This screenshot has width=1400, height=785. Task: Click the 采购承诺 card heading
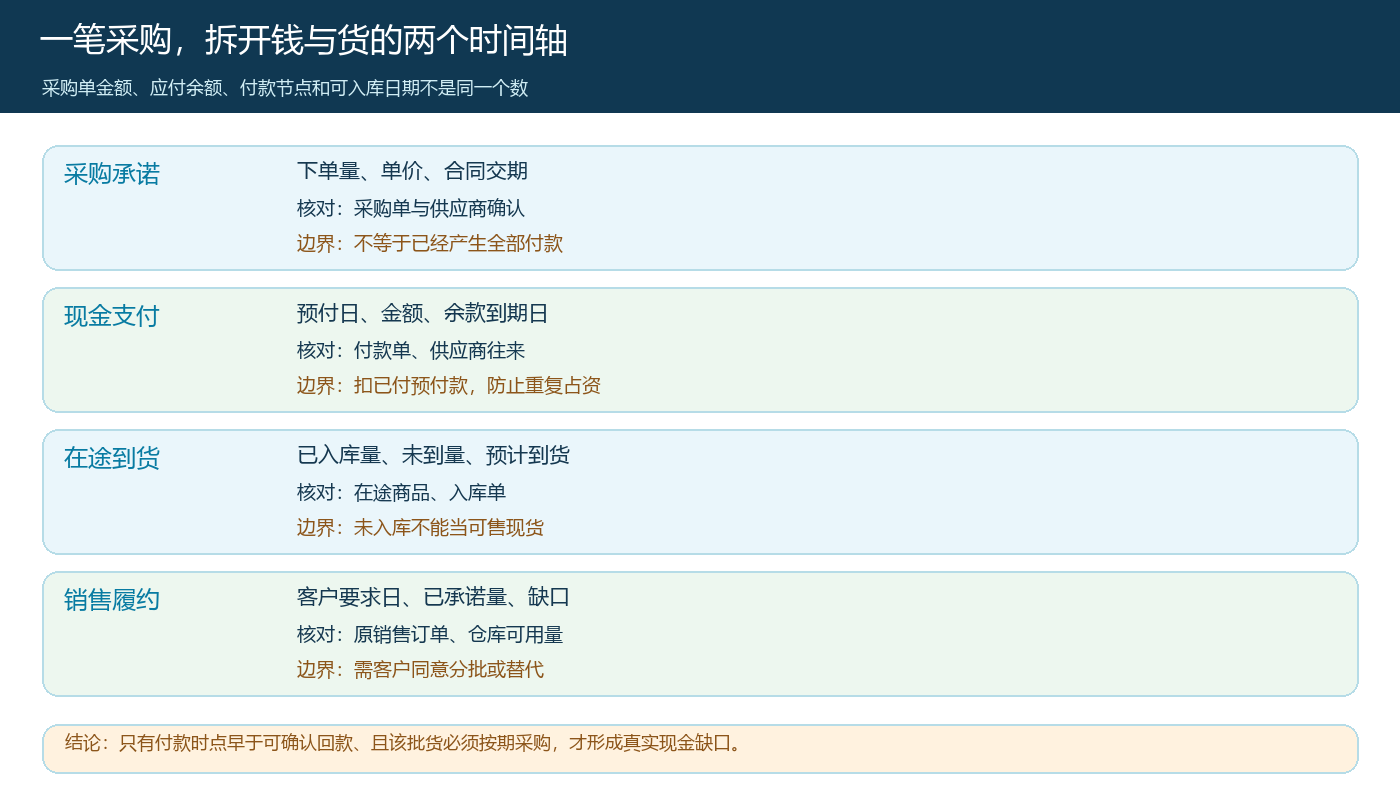point(112,174)
